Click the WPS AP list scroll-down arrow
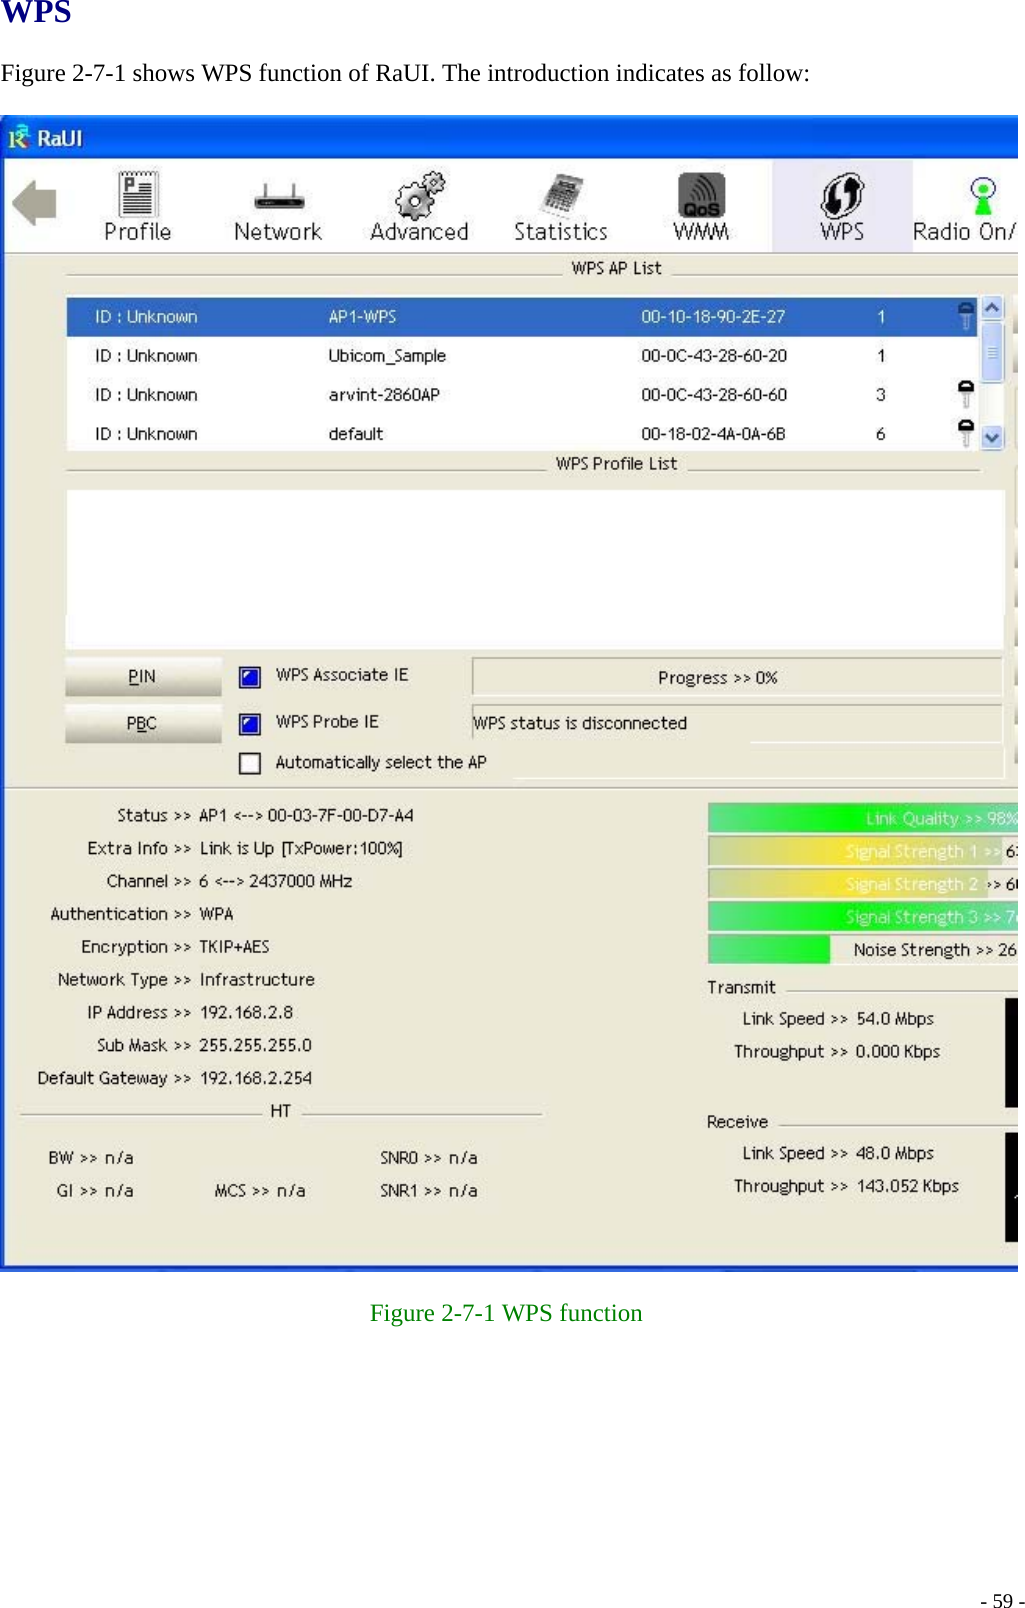Image resolution: width=1025 pixels, height=1608 pixels. 992,437
